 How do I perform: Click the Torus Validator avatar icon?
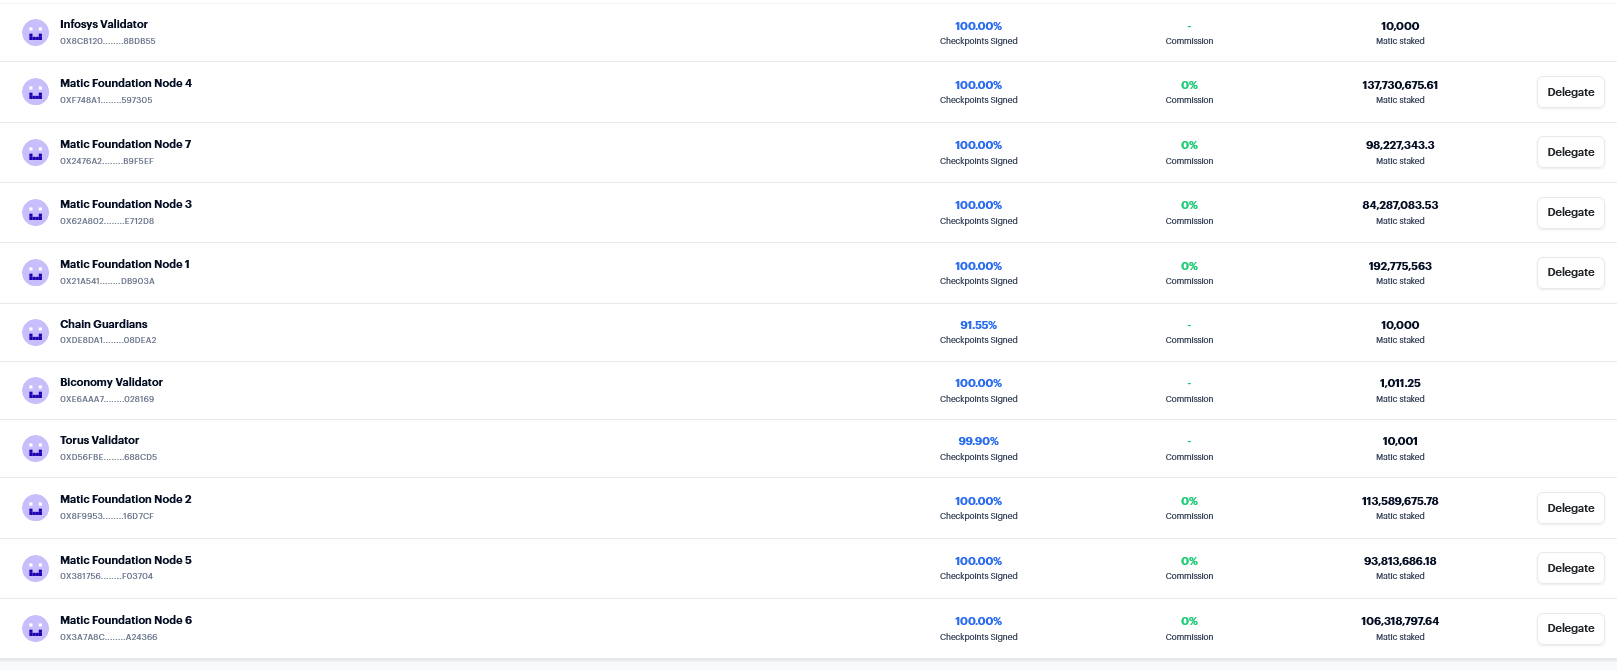click(36, 448)
